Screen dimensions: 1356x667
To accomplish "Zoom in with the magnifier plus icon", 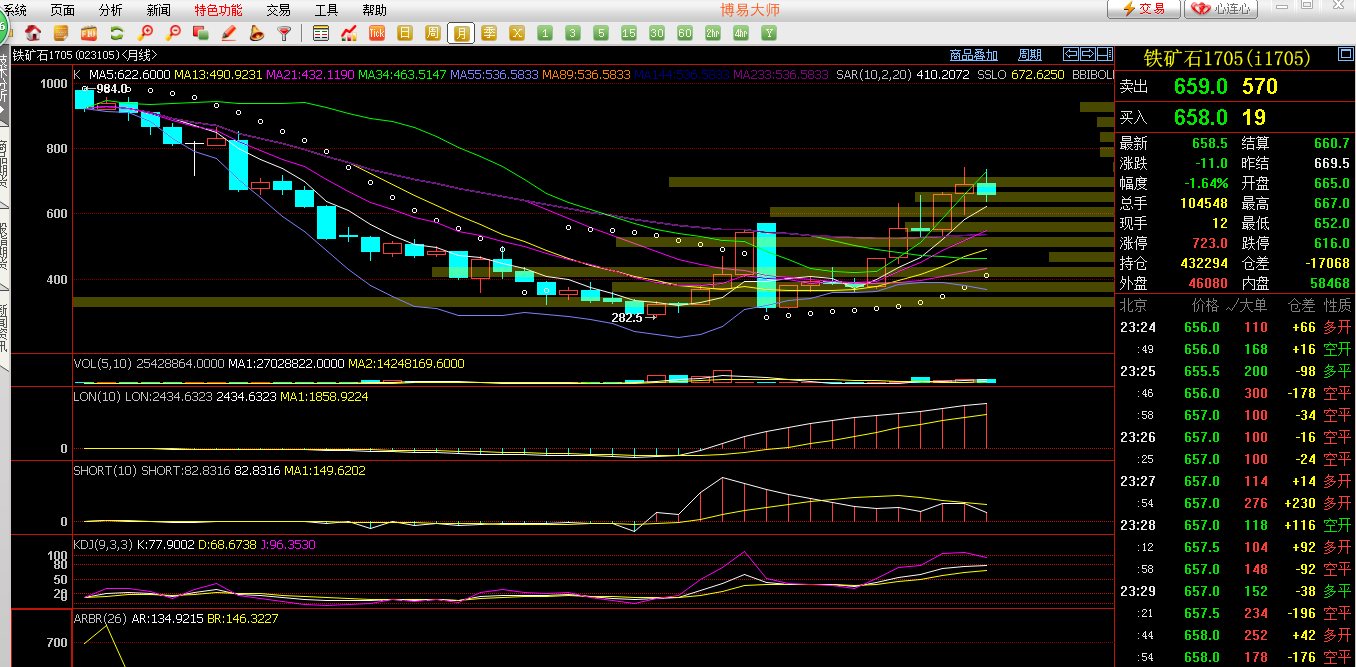I will [x=145, y=33].
